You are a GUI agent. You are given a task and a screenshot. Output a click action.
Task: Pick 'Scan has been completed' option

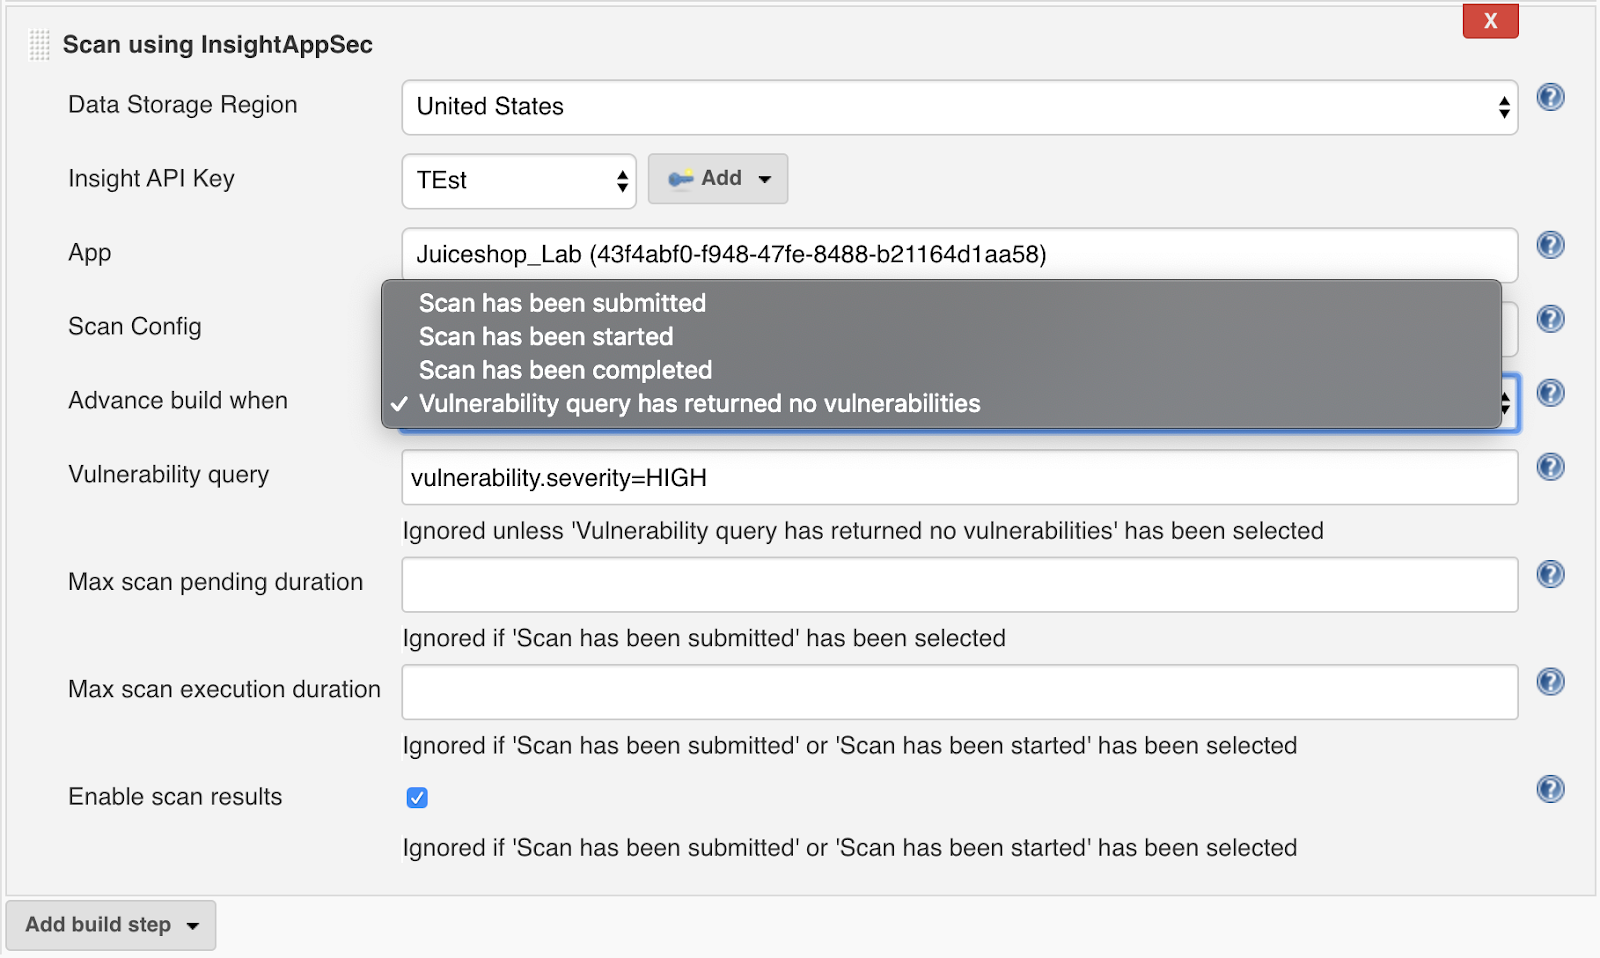565,370
